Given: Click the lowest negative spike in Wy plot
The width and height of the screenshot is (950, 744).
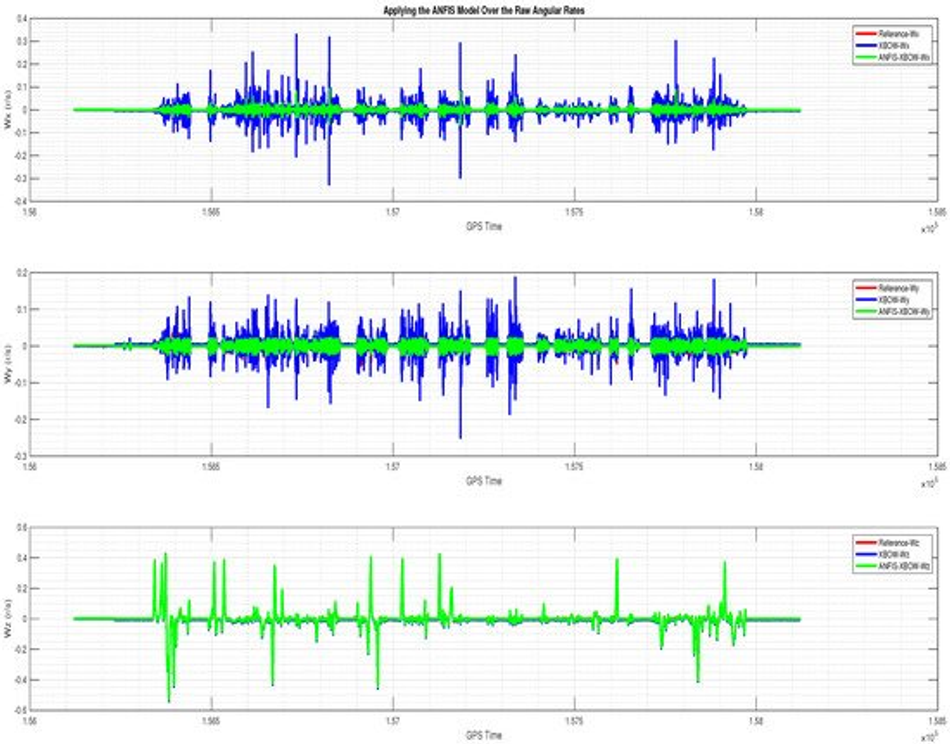Looking at the screenshot, I should pyautogui.click(x=460, y=435).
